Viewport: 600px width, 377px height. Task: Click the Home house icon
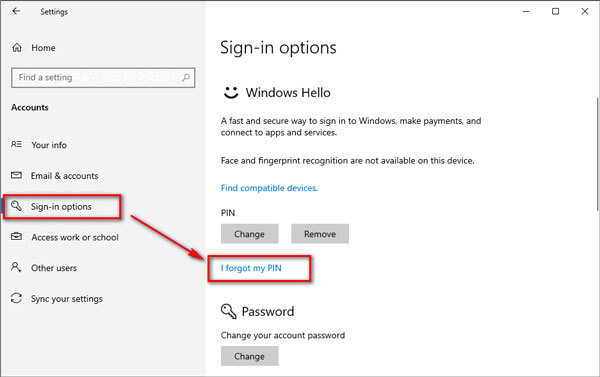[x=17, y=48]
